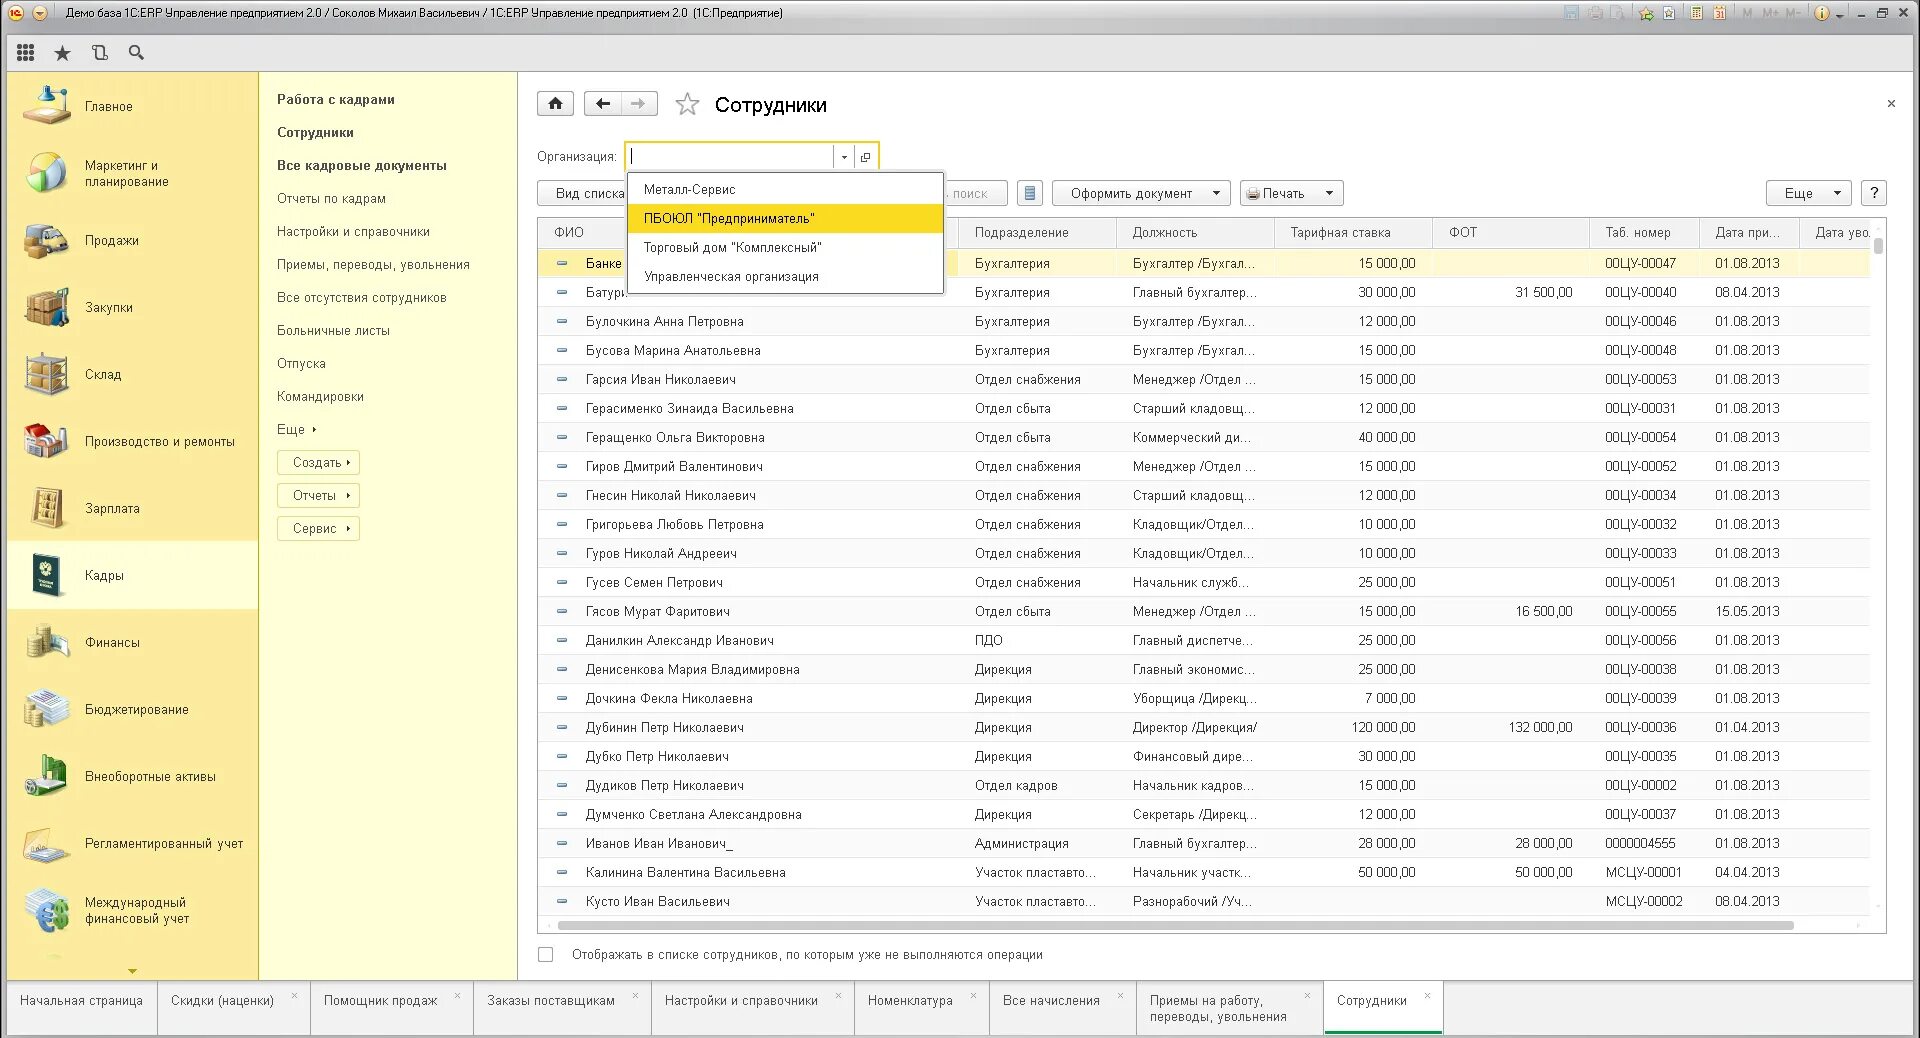Open Отпуска link
1920x1038 pixels.
[301, 364]
